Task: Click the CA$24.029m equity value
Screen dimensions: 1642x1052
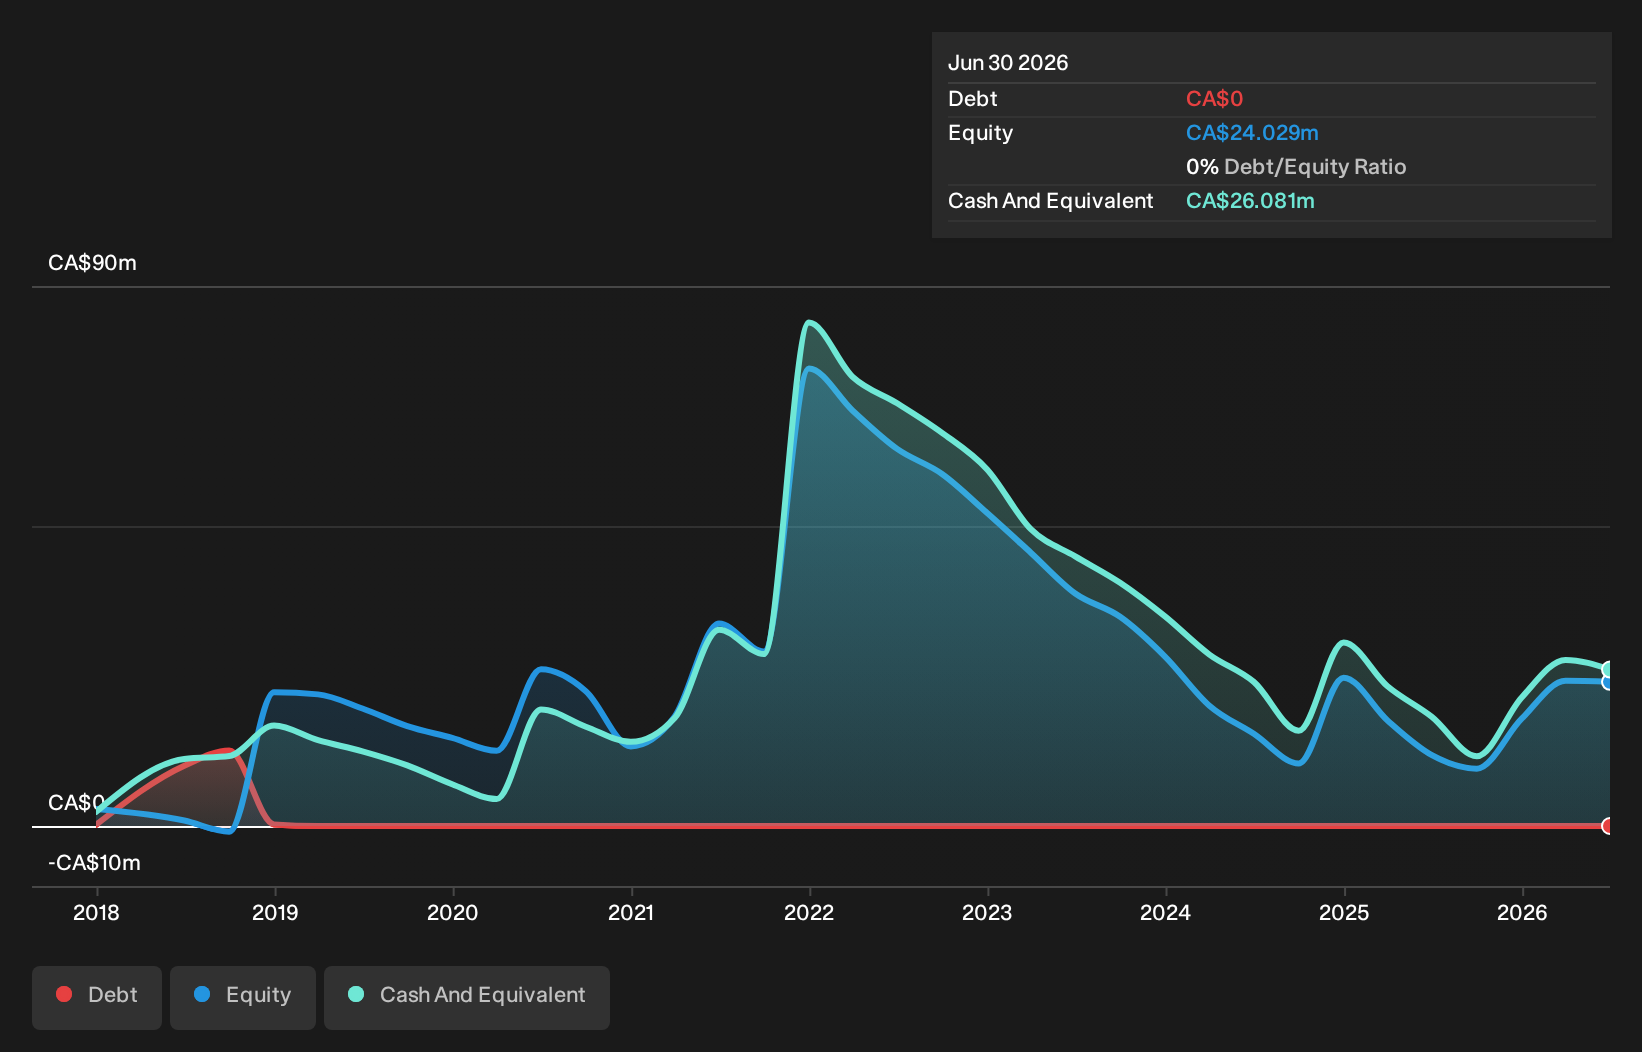Action: point(1252,133)
